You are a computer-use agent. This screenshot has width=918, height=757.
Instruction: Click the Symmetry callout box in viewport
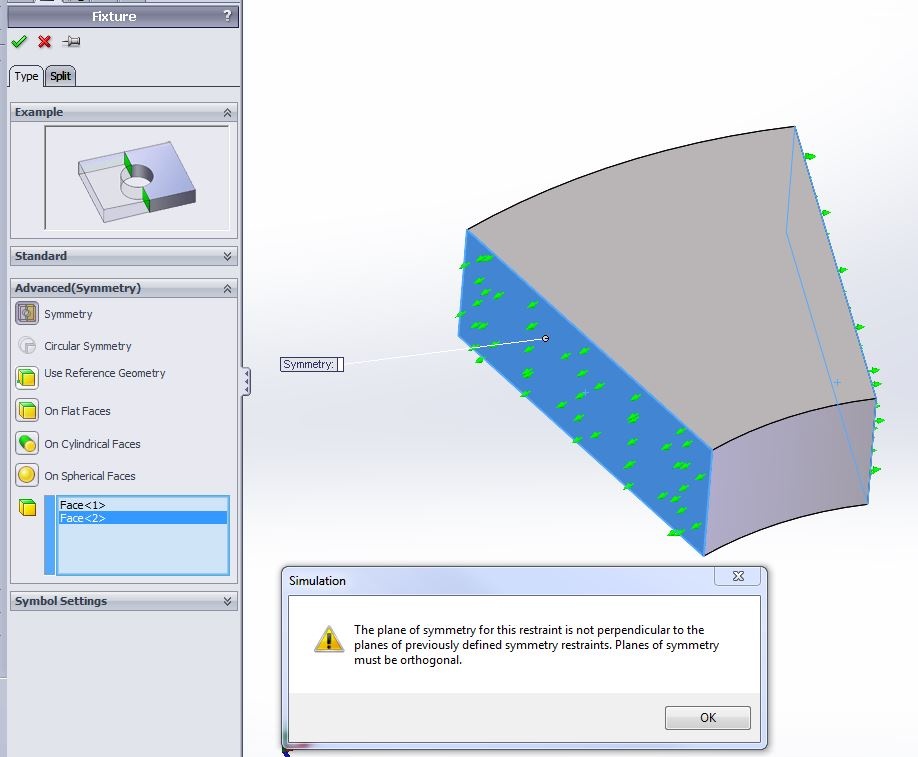pyautogui.click(x=312, y=364)
